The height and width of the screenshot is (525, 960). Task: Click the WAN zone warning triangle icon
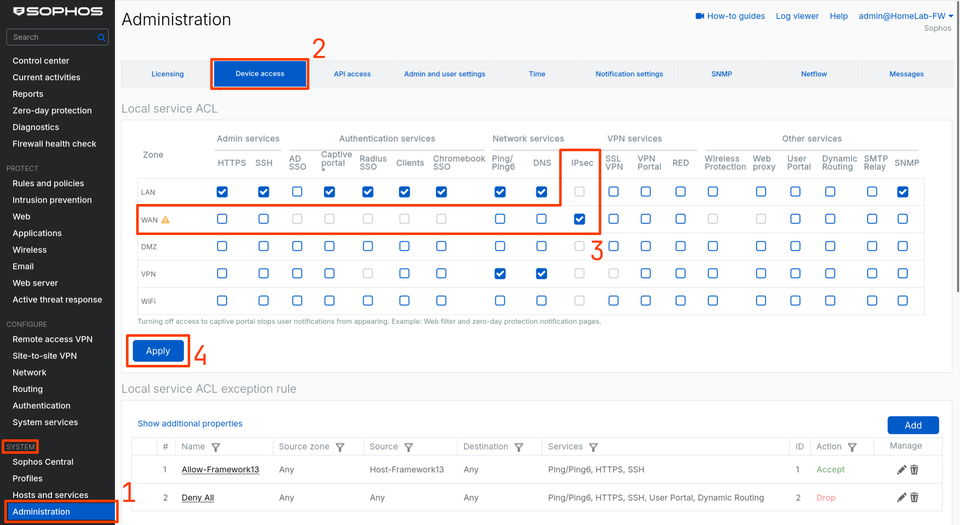pyautogui.click(x=165, y=220)
